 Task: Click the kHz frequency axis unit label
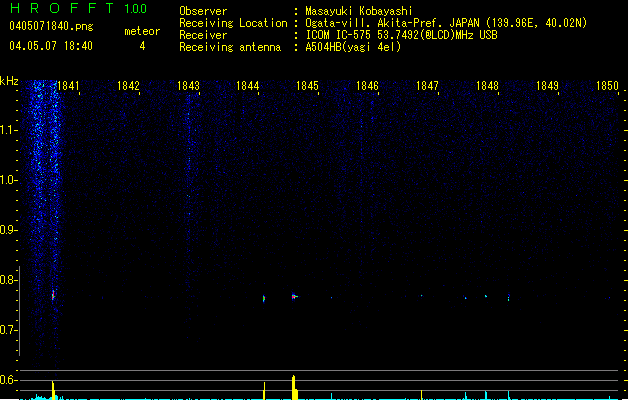coord(9,81)
